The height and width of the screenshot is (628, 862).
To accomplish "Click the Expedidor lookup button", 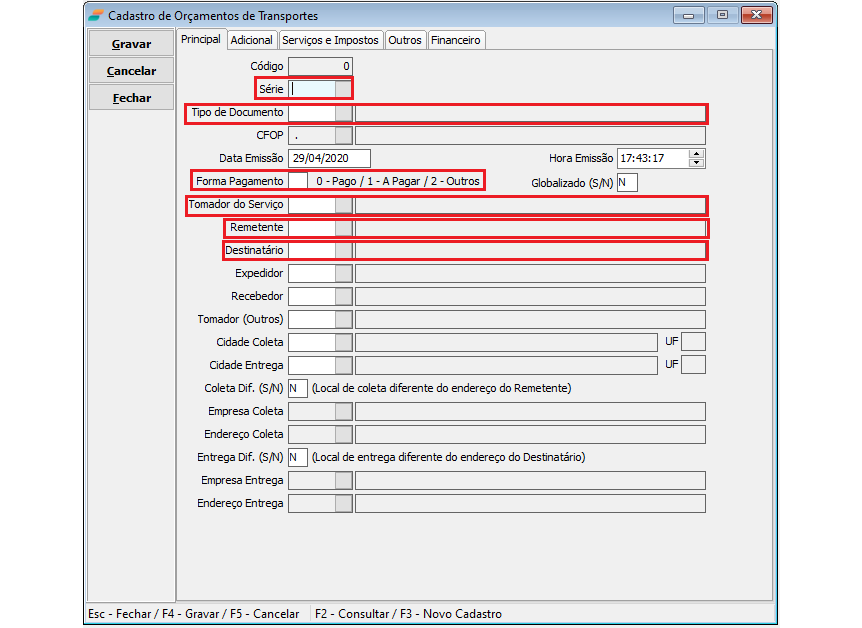I will click(x=343, y=273).
